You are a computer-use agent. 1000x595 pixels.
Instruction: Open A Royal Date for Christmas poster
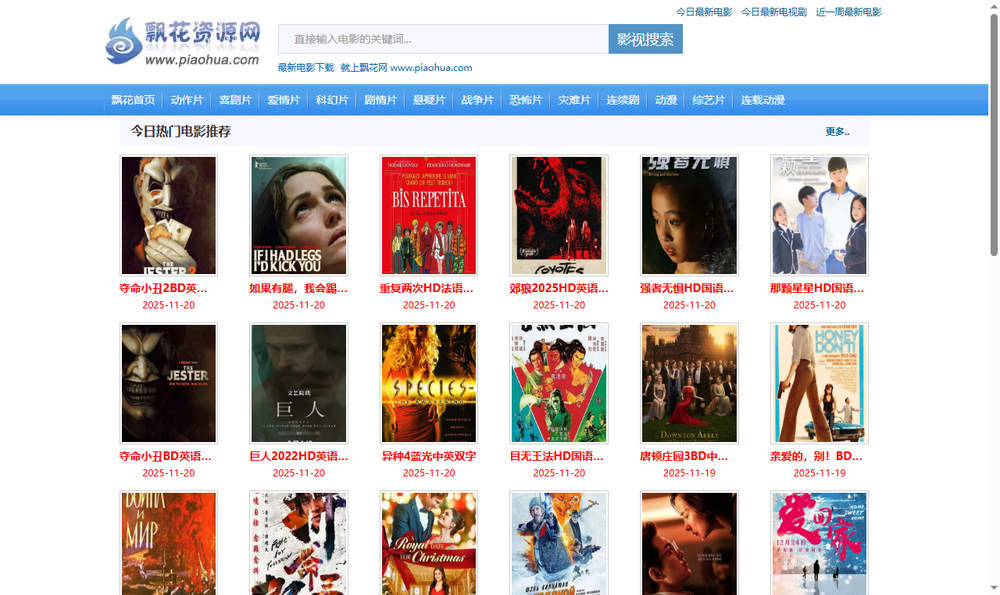click(429, 543)
